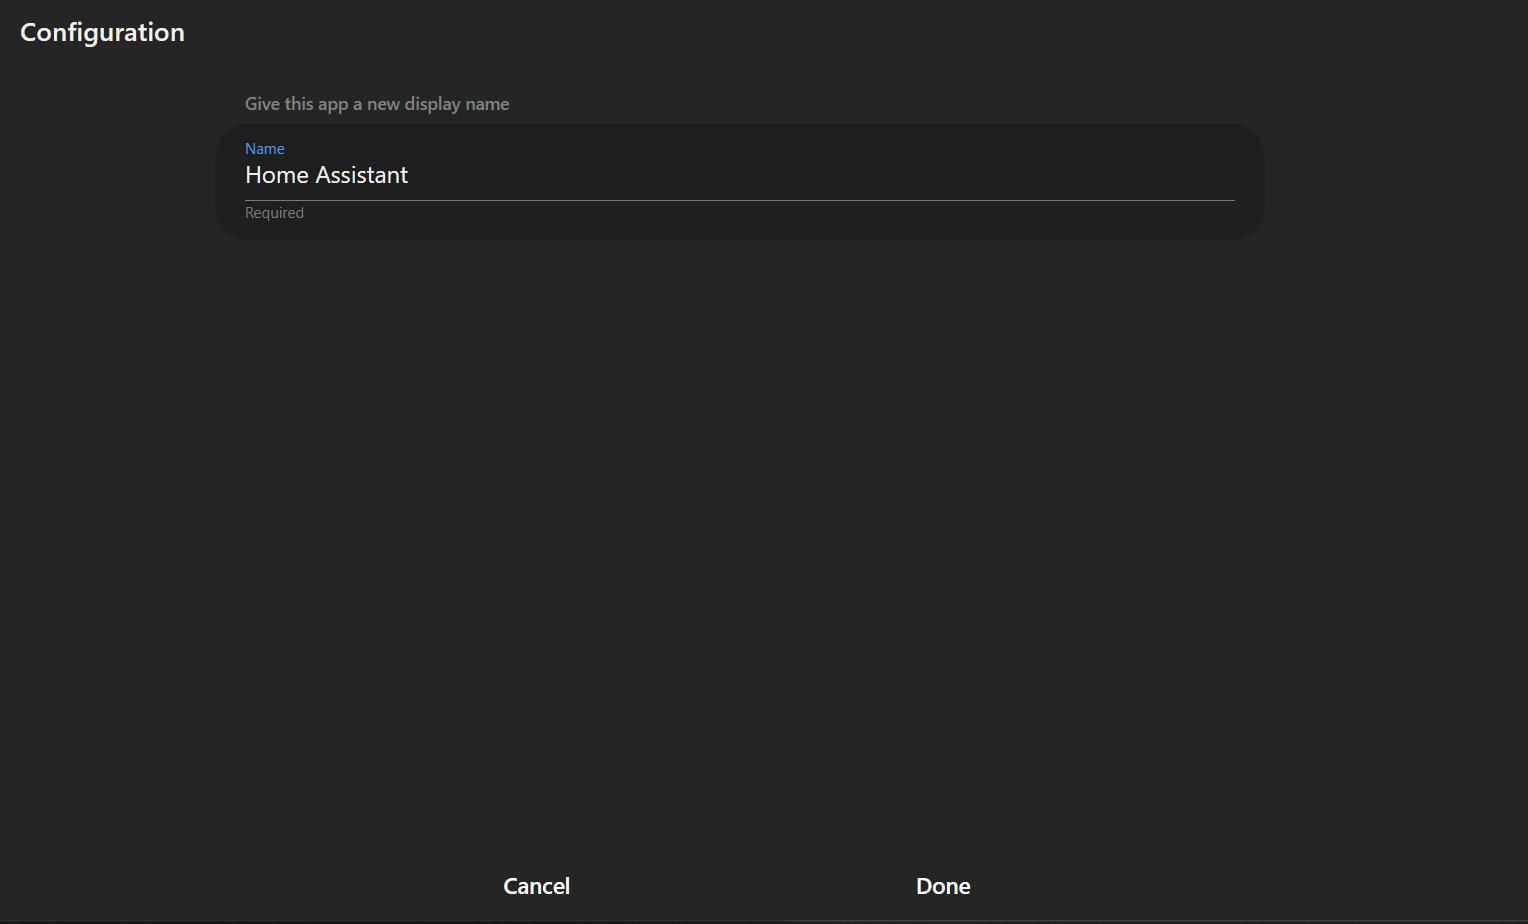Viewport: 1528px width, 924px height.
Task: Click the blue "Name" field label
Action: (x=265, y=148)
